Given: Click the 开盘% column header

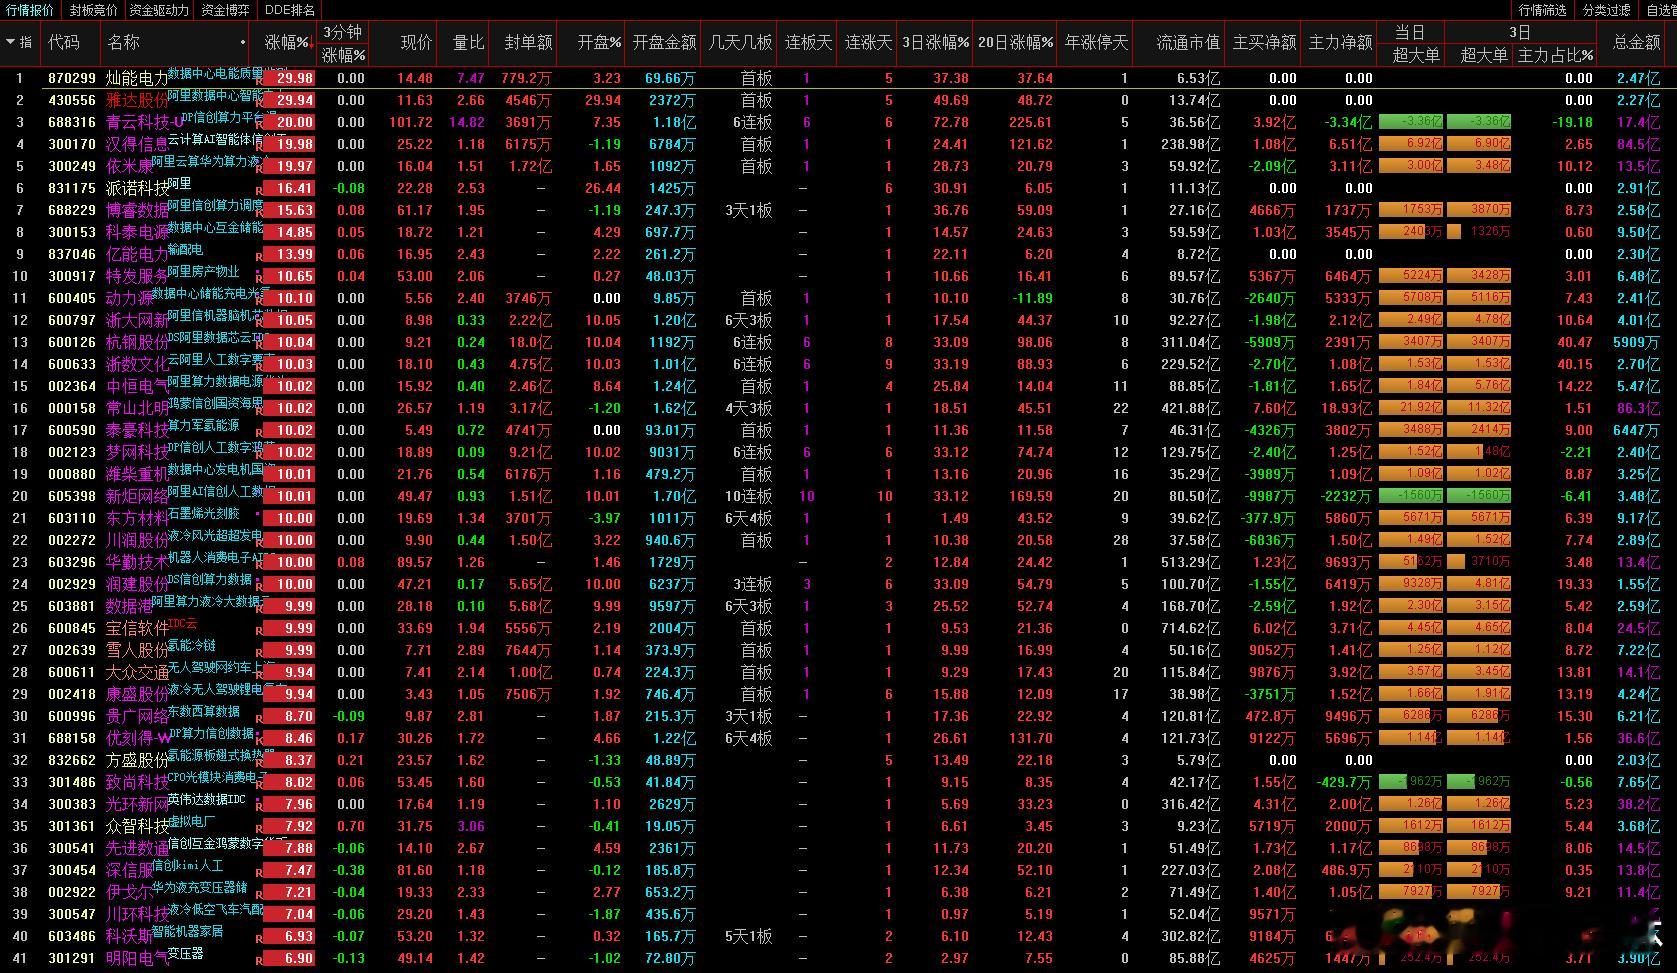Looking at the screenshot, I should [599, 42].
